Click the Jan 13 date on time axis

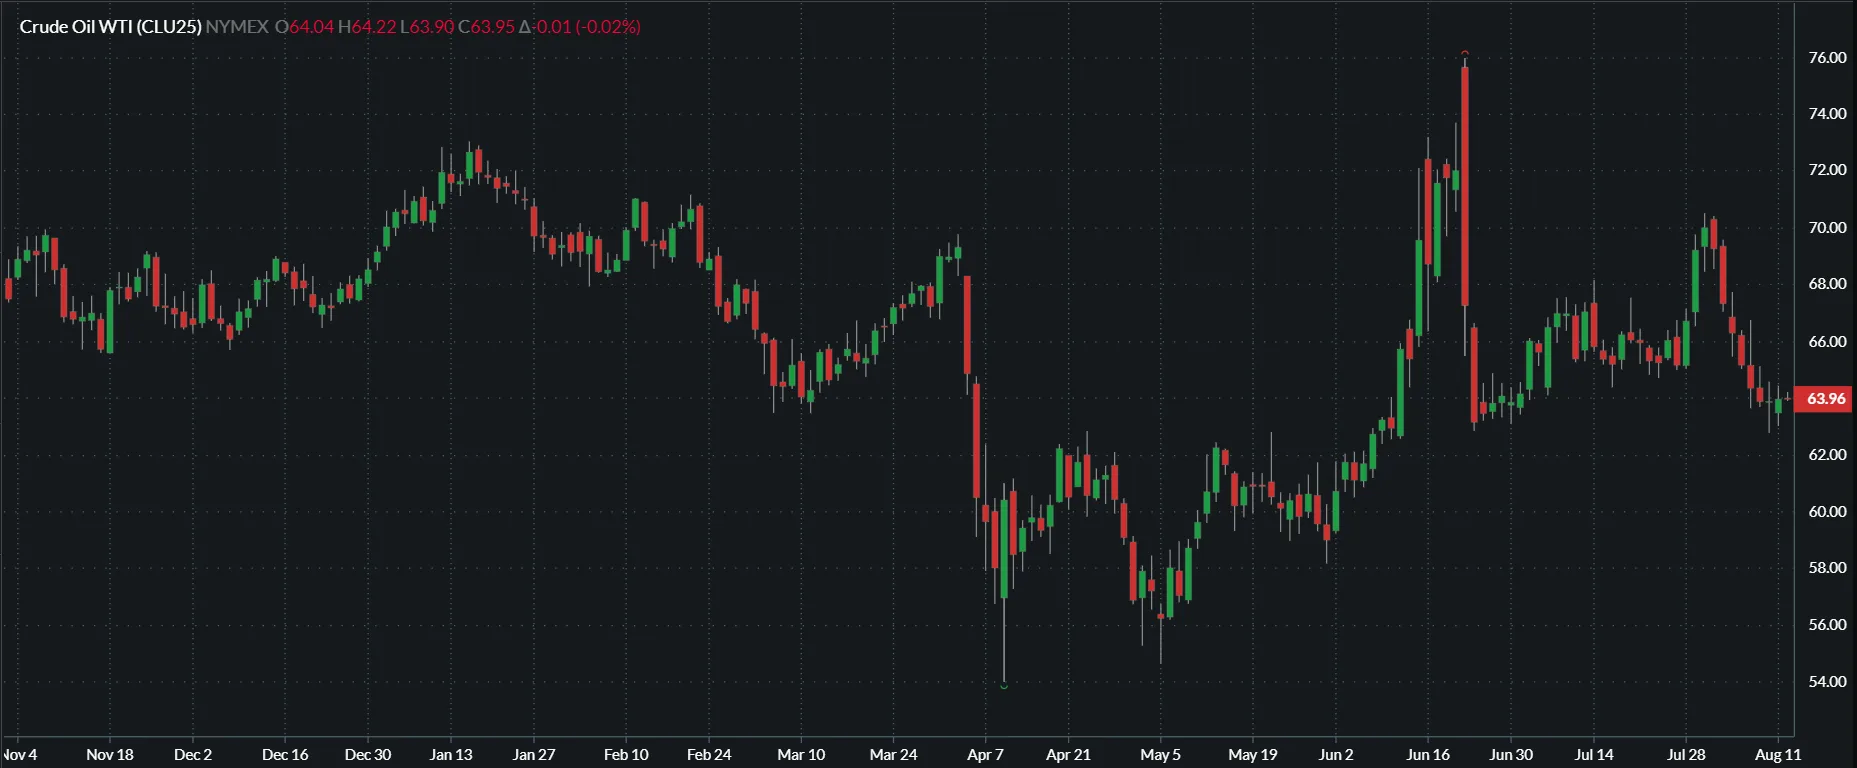point(450,755)
